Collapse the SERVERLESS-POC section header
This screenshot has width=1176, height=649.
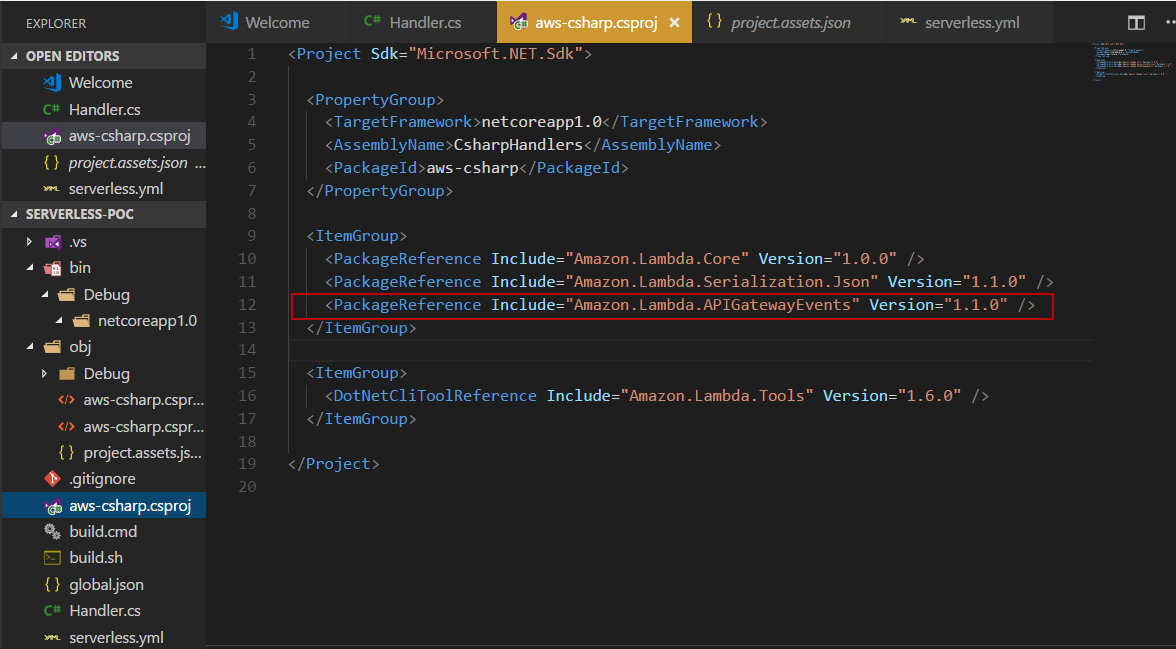pos(14,214)
